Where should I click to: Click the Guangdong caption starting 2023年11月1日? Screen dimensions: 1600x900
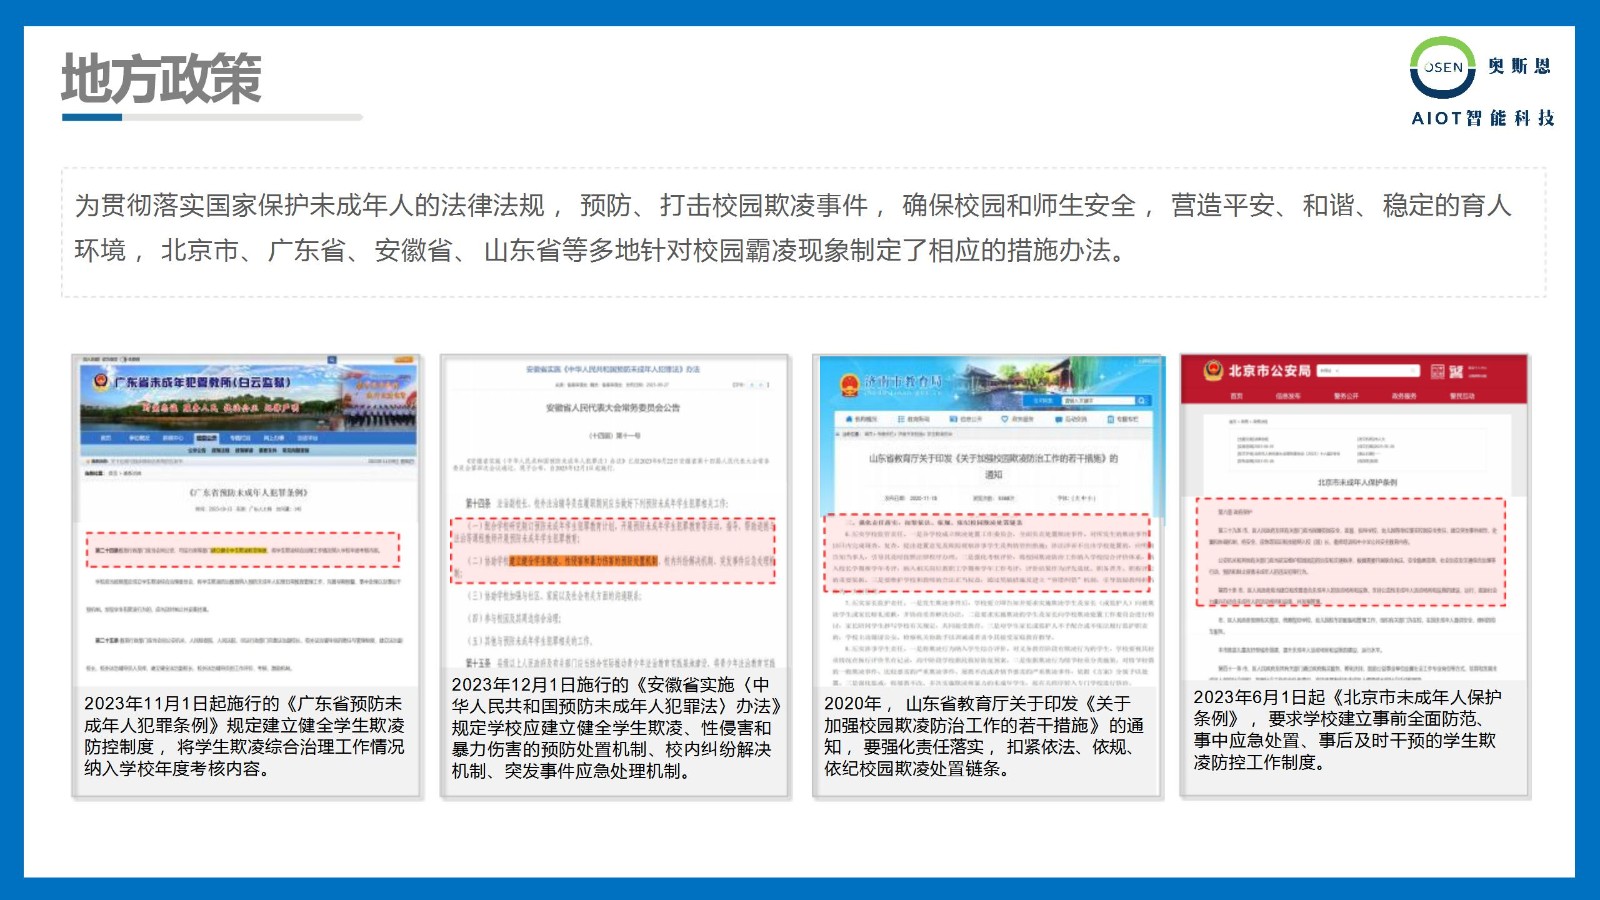point(245,736)
